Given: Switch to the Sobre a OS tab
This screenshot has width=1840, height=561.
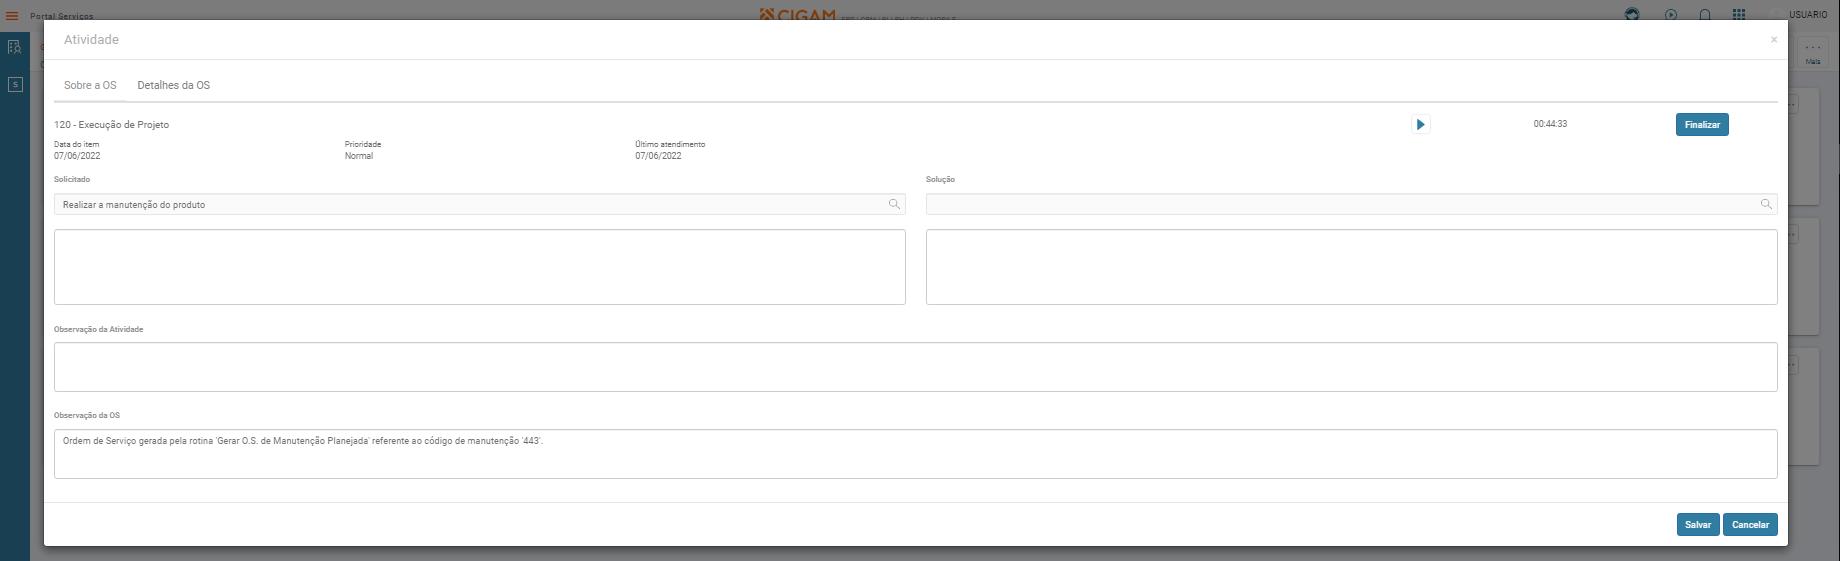Looking at the screenshot, I should point(90,85).
